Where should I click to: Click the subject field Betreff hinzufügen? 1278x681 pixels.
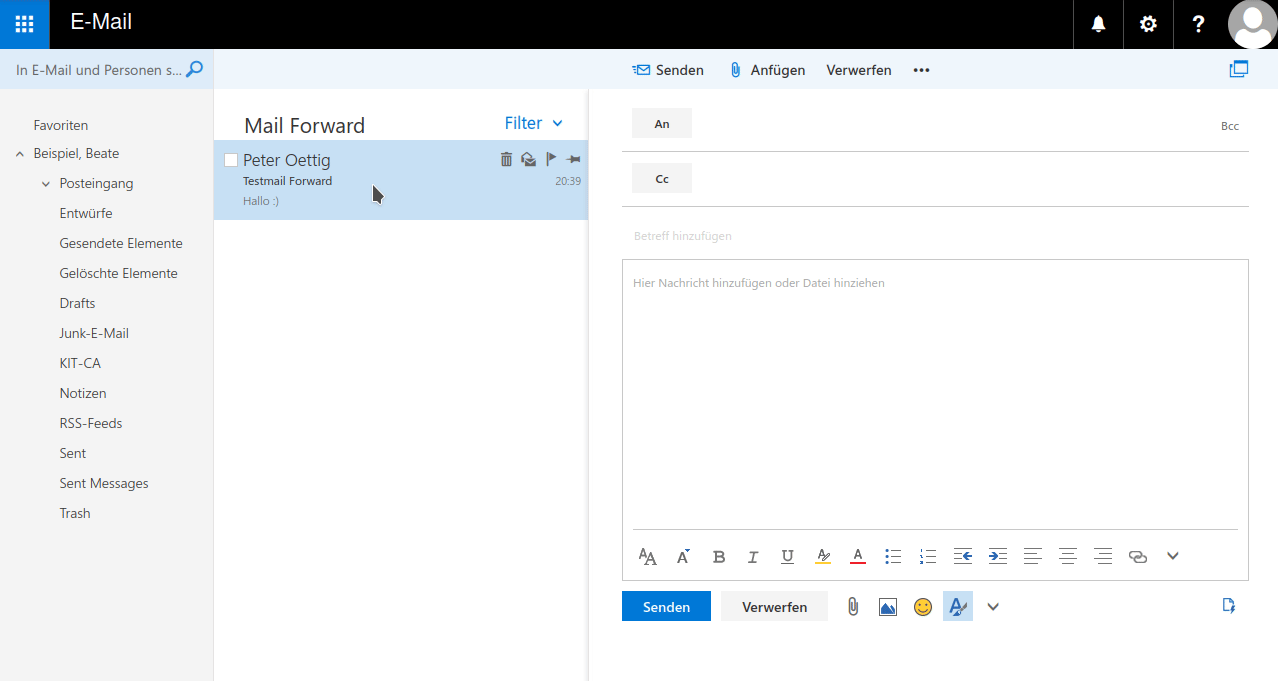[x=935, y=236]
